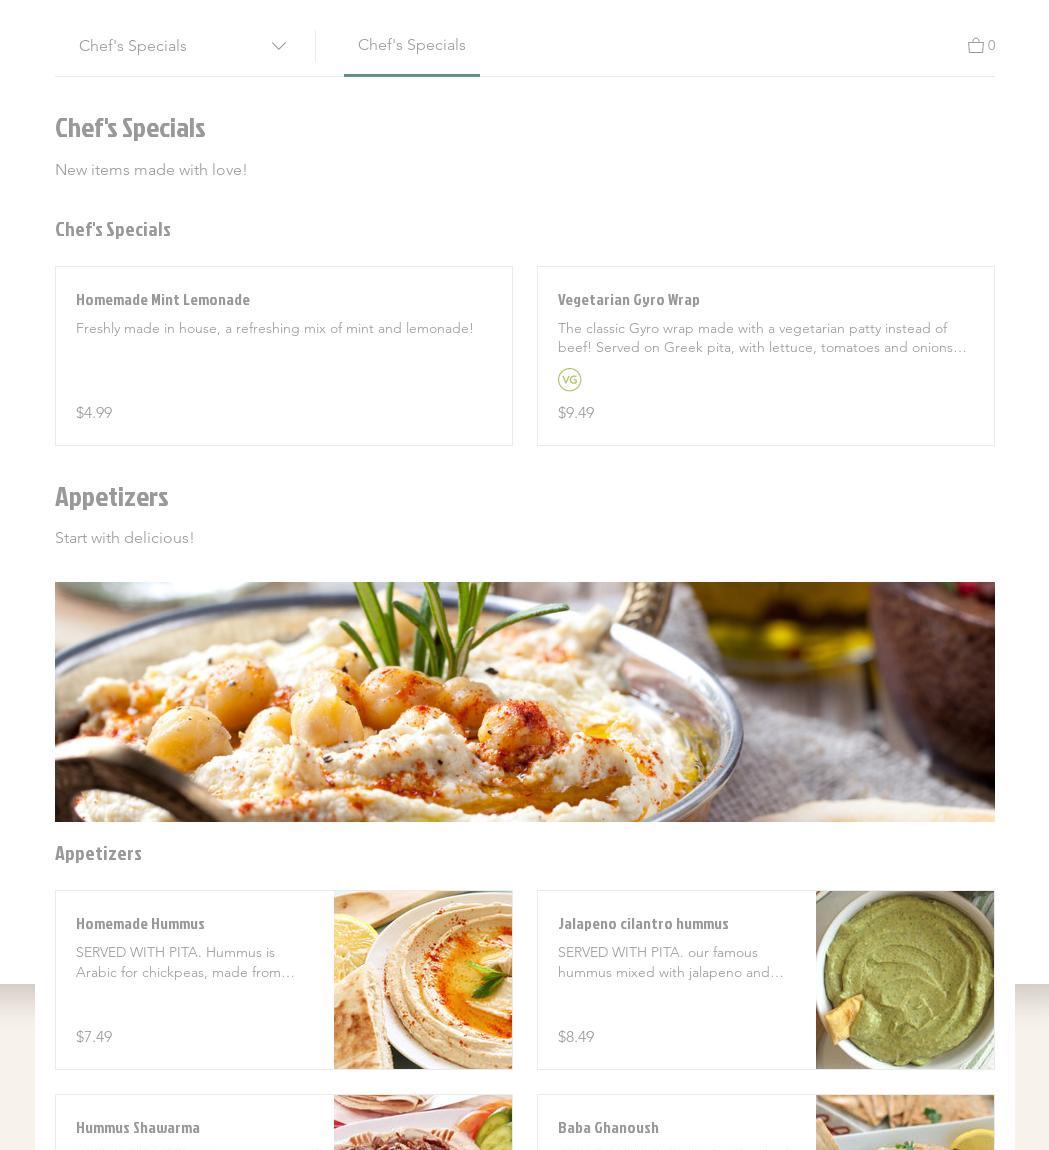Open the Homemade Hummus title
1049x1150 pixels.
pyautogui.click(x=140, y=924)
